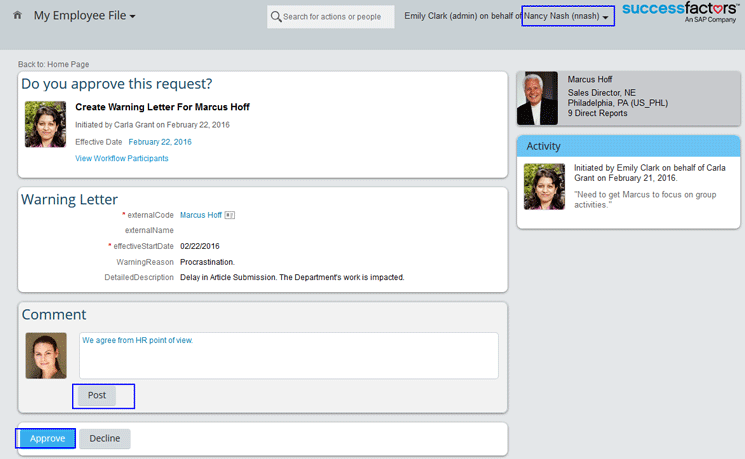Screen dimensions: 745x459
Task: Click the commenter avatar in Comment section
Action: tap(45, 355)
